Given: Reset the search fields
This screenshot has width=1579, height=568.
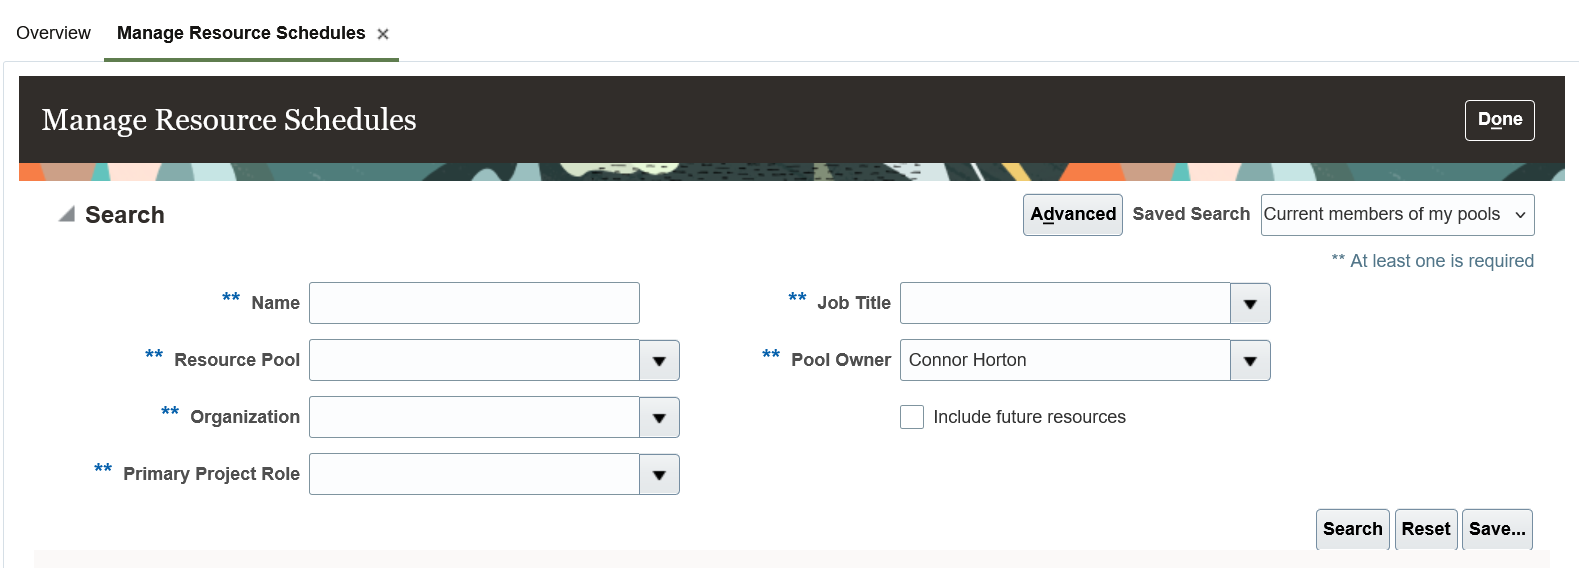Looking at the screenshot, I should point(1425,529).
